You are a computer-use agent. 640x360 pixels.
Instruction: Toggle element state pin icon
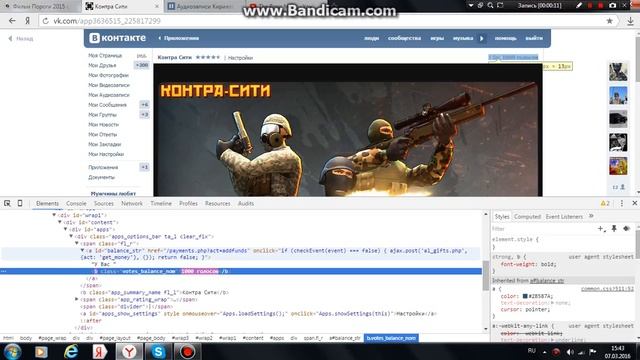[614, 229]
